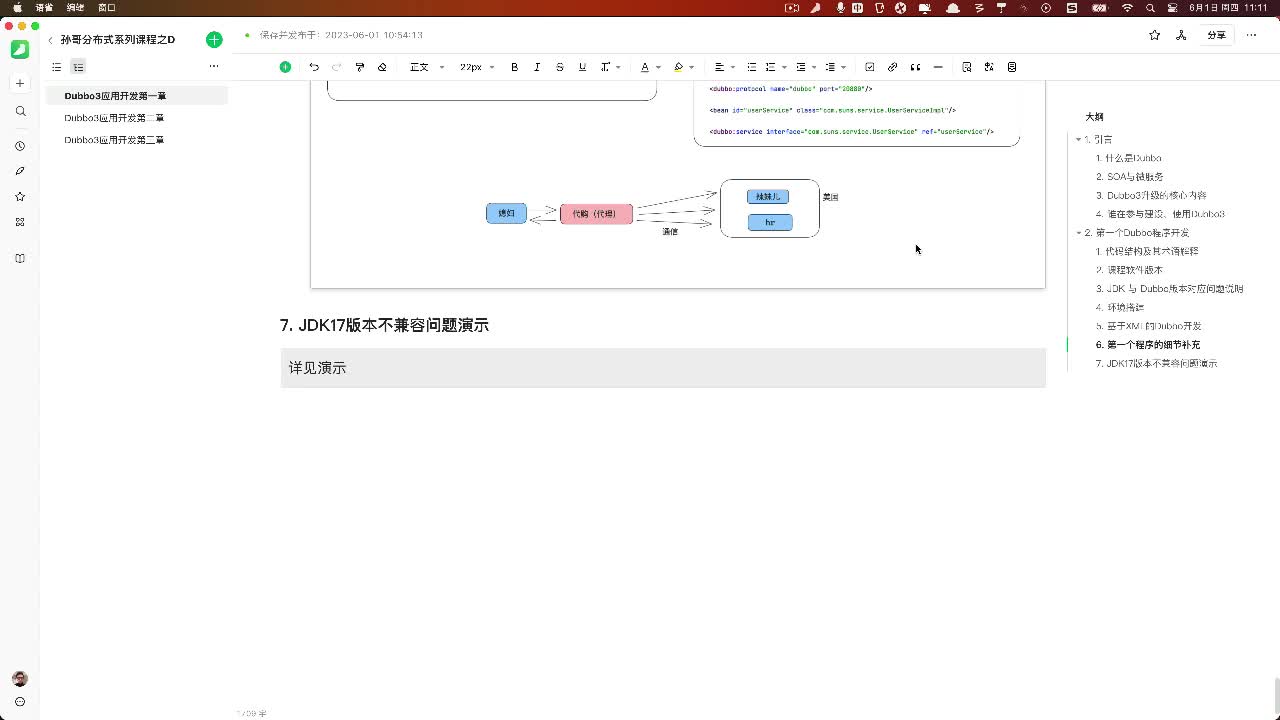Screen dimensions: 1280x720
Task: Open the collaboration icon next to the star
Action: pos(1181,35)
